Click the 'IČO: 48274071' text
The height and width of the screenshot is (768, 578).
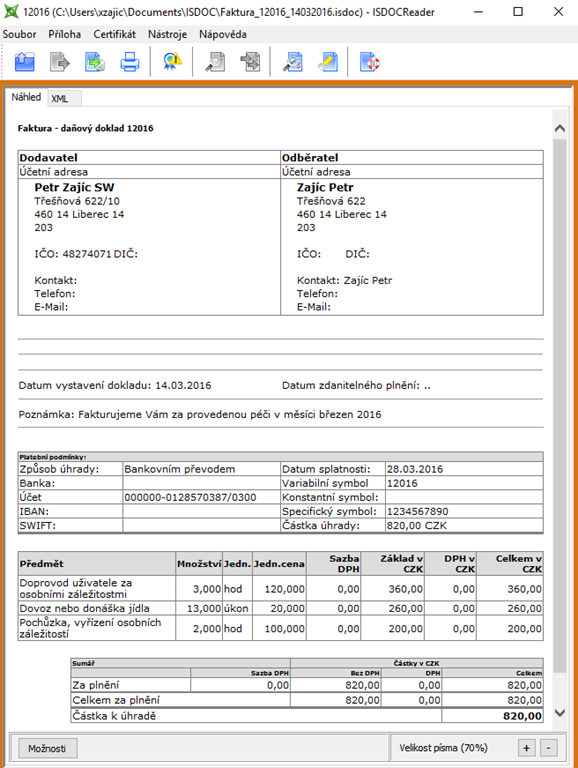click(72, 254)
